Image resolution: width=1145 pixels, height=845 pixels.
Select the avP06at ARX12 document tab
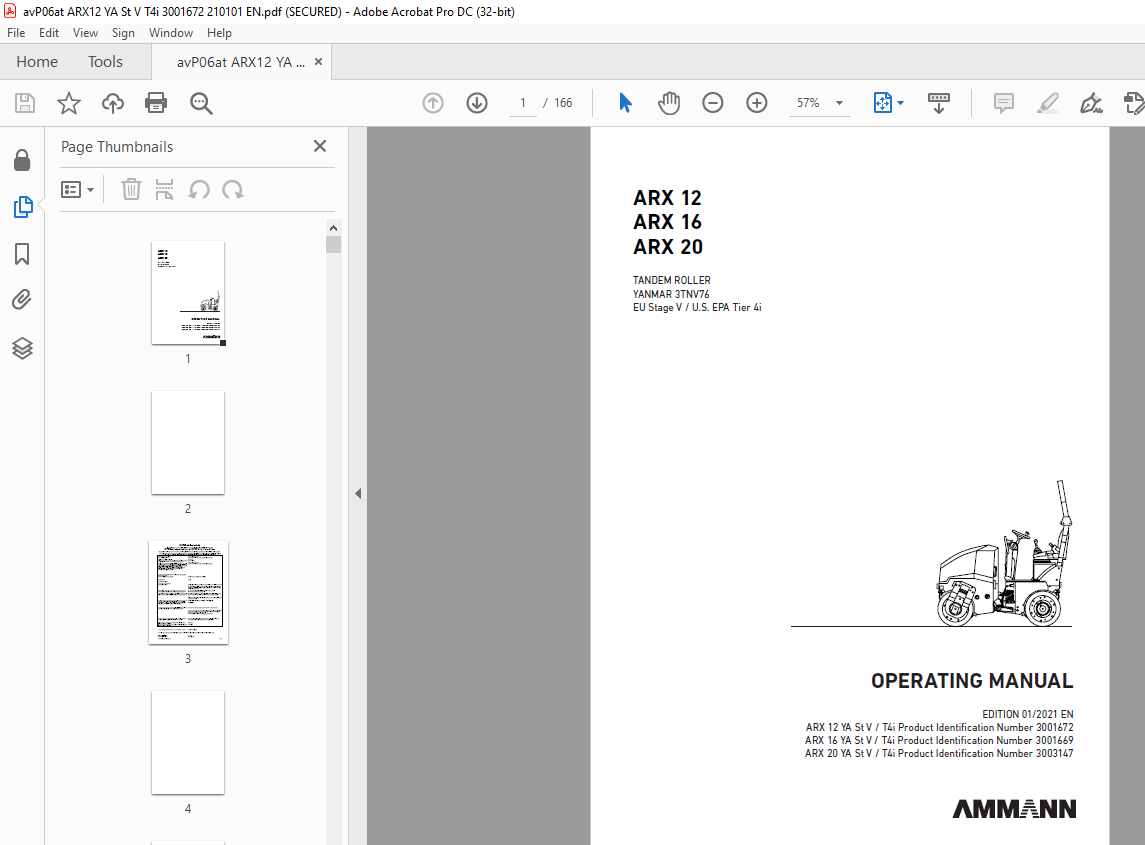(x=241, y=62)
